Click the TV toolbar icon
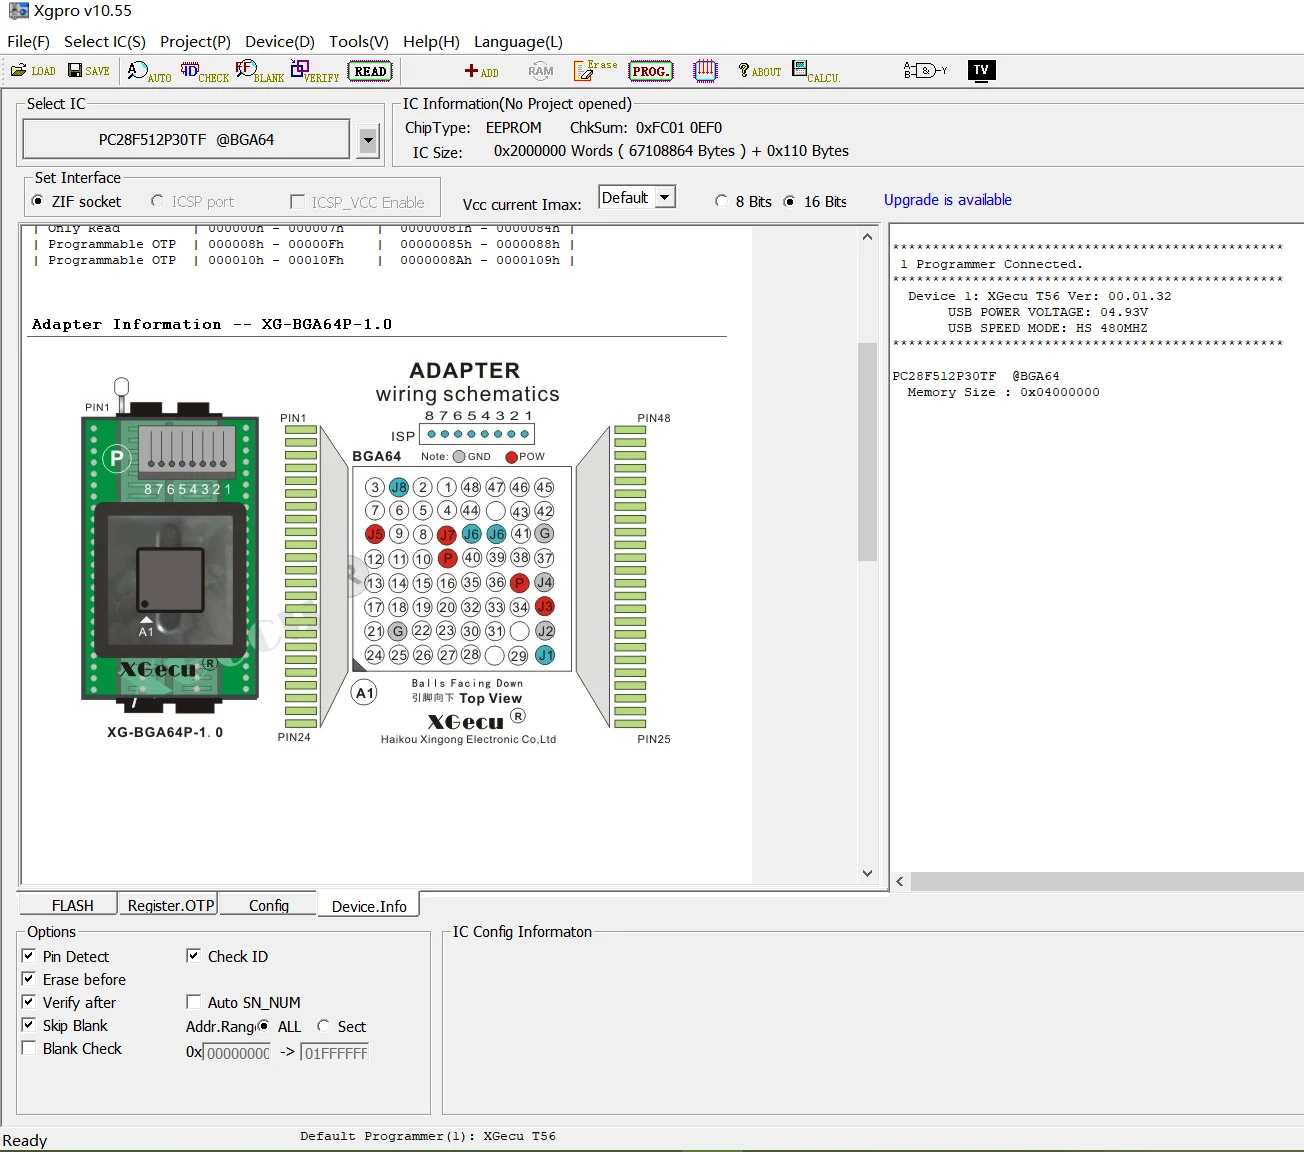This screenshot has height=1152, width=1304. (x=981, y=70)
